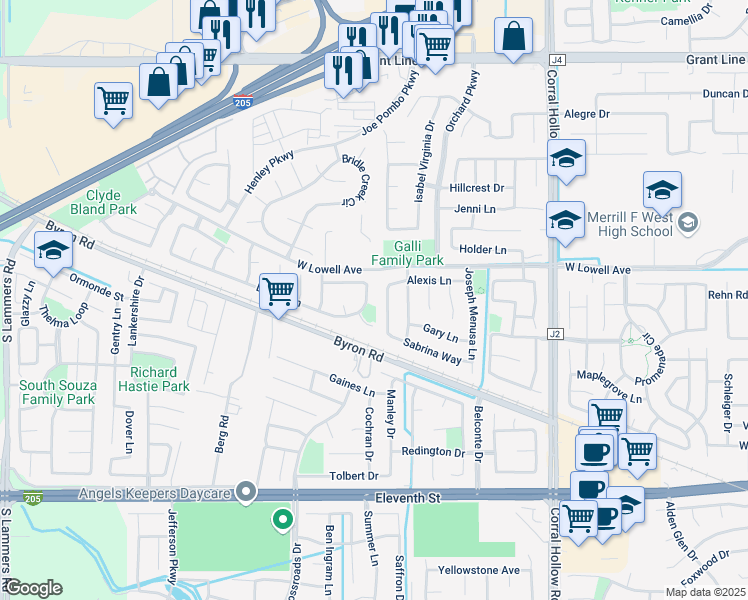This screenshot has width=748, height=600.
Task: Click the Thelma Loop label
Action: tap(63, 316)
